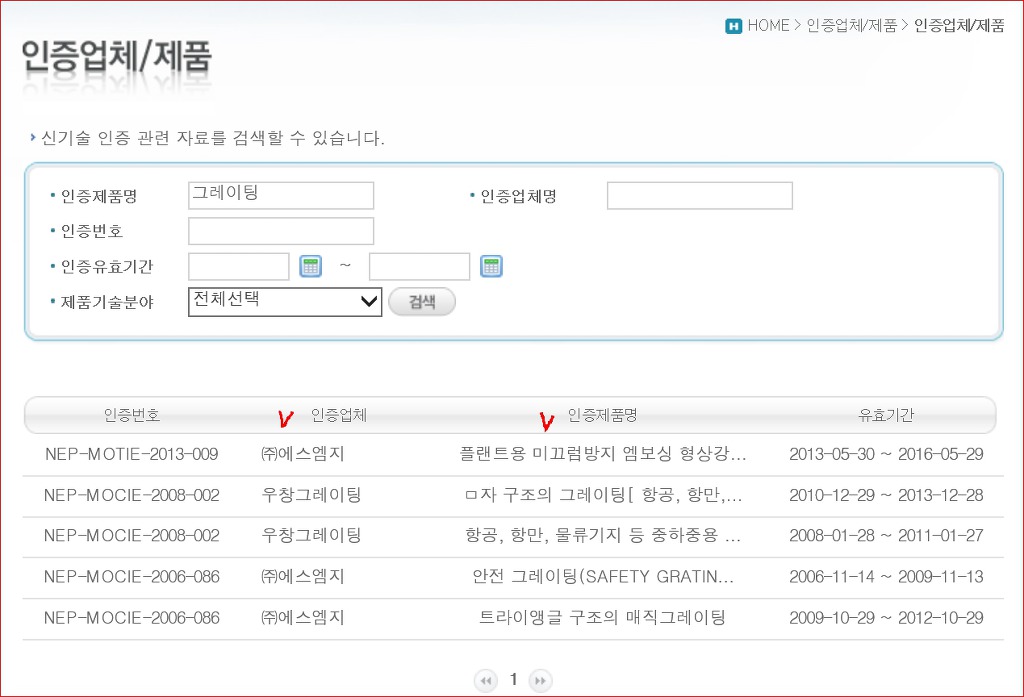Click period 2008-01-28 ~ 2011-01-27

(886, 536)
